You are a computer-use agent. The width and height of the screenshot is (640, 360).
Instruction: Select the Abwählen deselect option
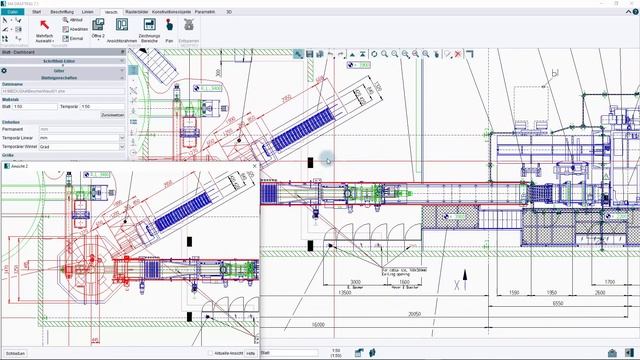coord(75,29)
